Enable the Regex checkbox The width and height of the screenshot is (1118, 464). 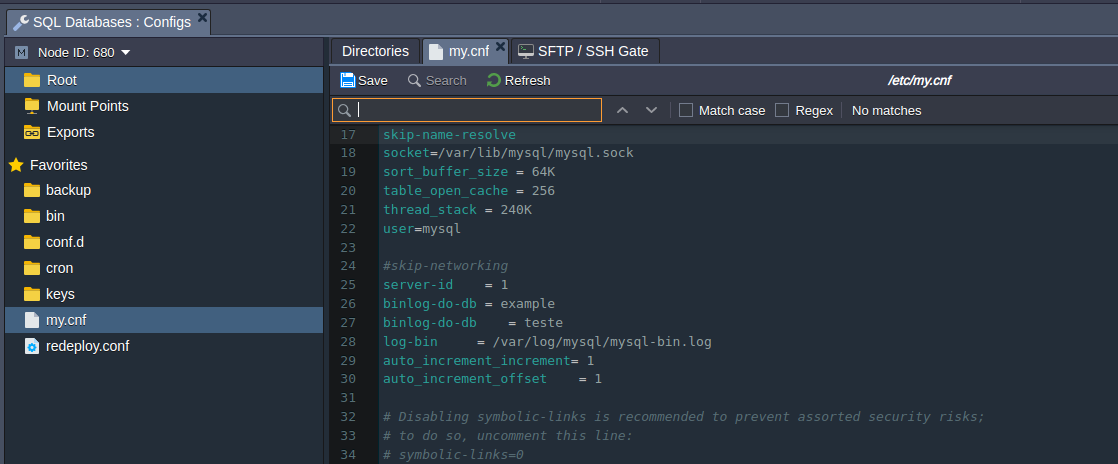click(x=782, y=110)
